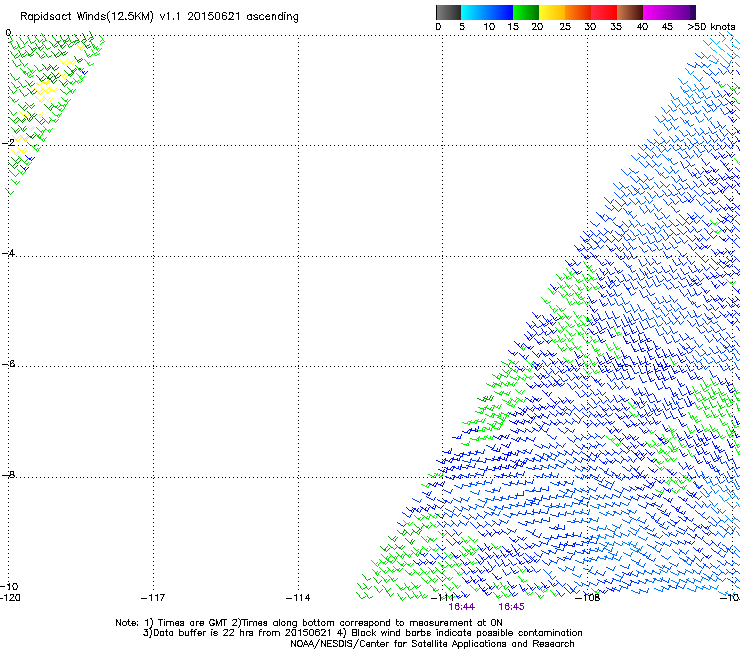The width and height of the screenshot is (740, 650).
Task: Click the purple '16:44' time label
Action: tap(462, 607)
